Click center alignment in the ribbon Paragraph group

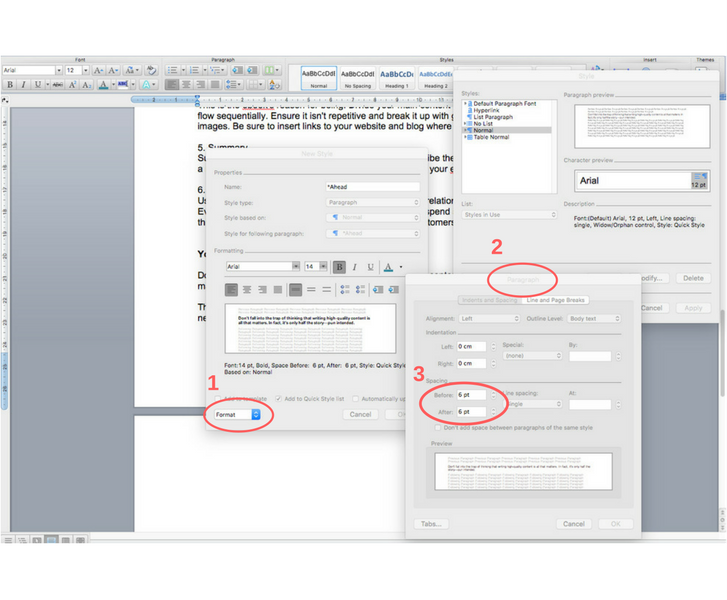(x=186, y=84)
